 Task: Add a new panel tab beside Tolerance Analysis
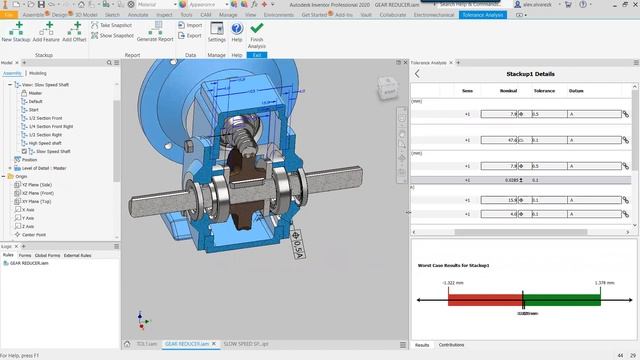tap(458, 62)
